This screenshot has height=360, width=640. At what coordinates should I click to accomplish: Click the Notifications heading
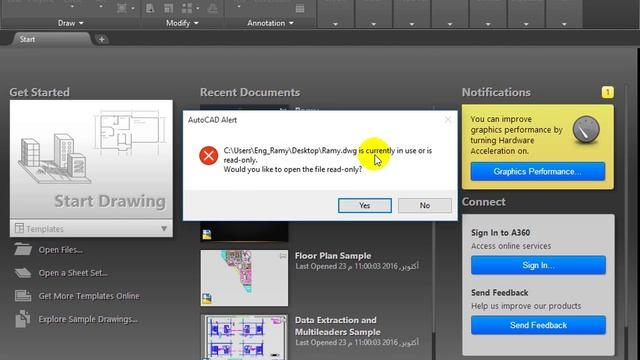click(x=496, y=92)
